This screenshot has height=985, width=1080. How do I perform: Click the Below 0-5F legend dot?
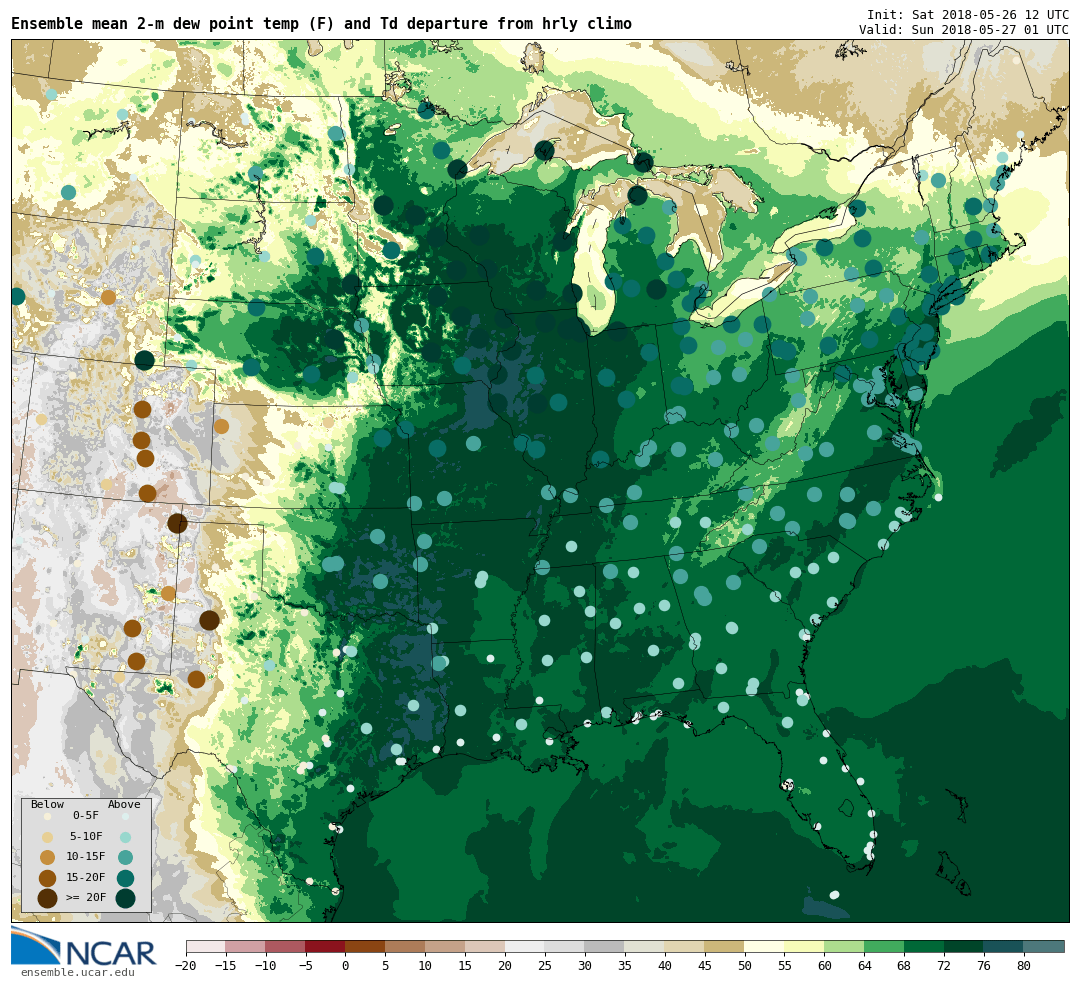pos(47,816)
